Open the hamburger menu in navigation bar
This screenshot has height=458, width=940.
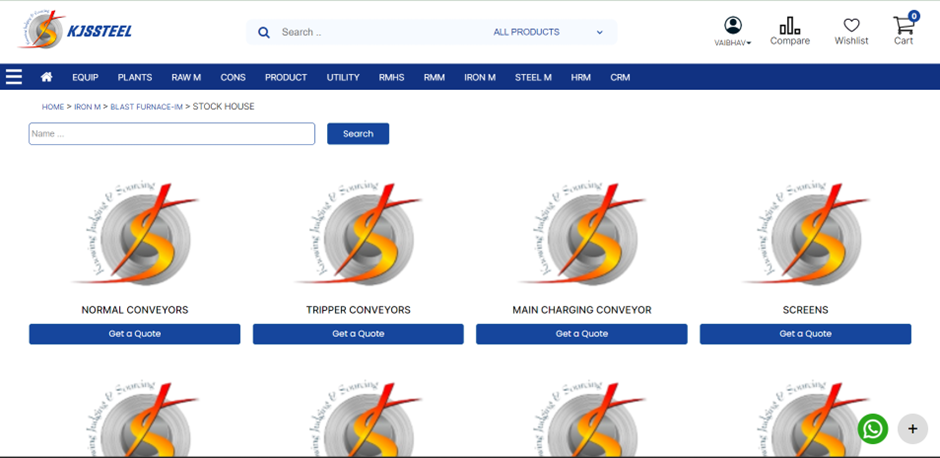[14, 77]
